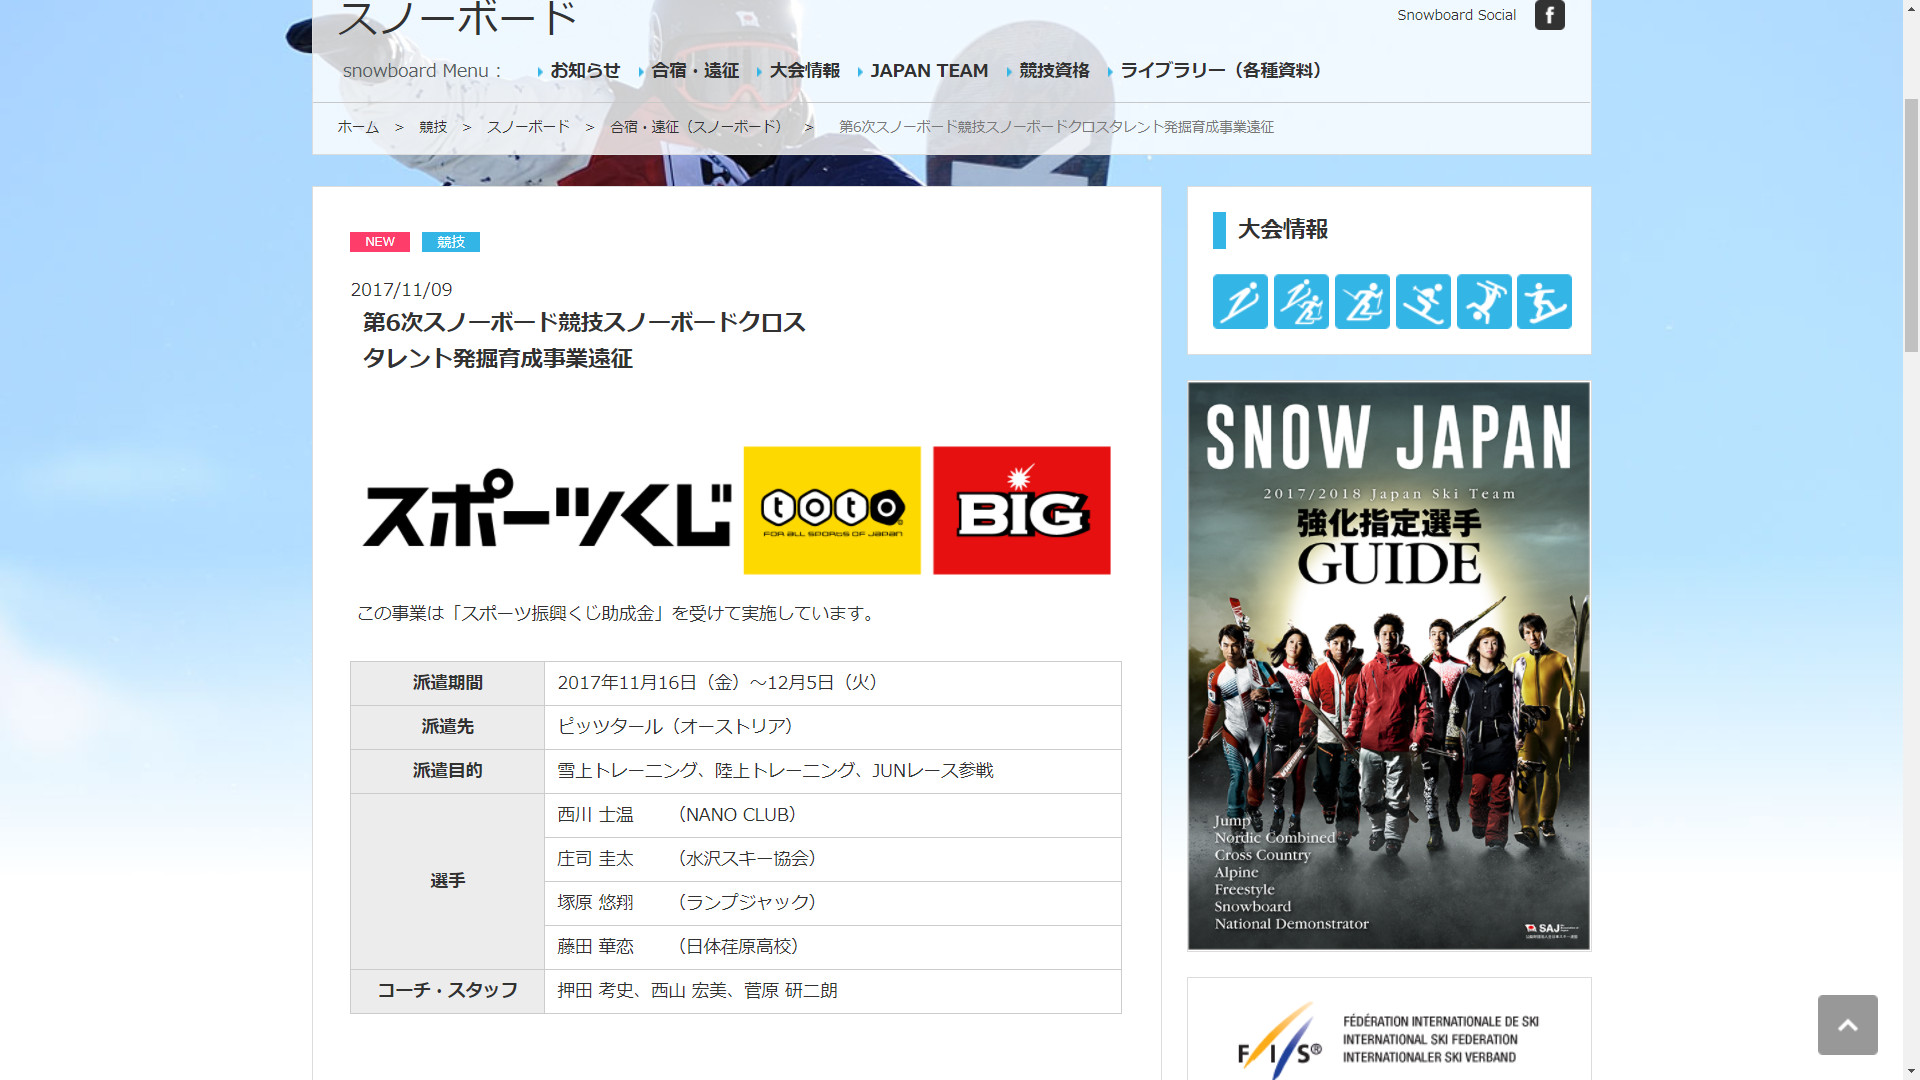
Task: Click the Facebook icon beside Snowboard Social
Action: pyautogui.click(x=1549, y=15)
